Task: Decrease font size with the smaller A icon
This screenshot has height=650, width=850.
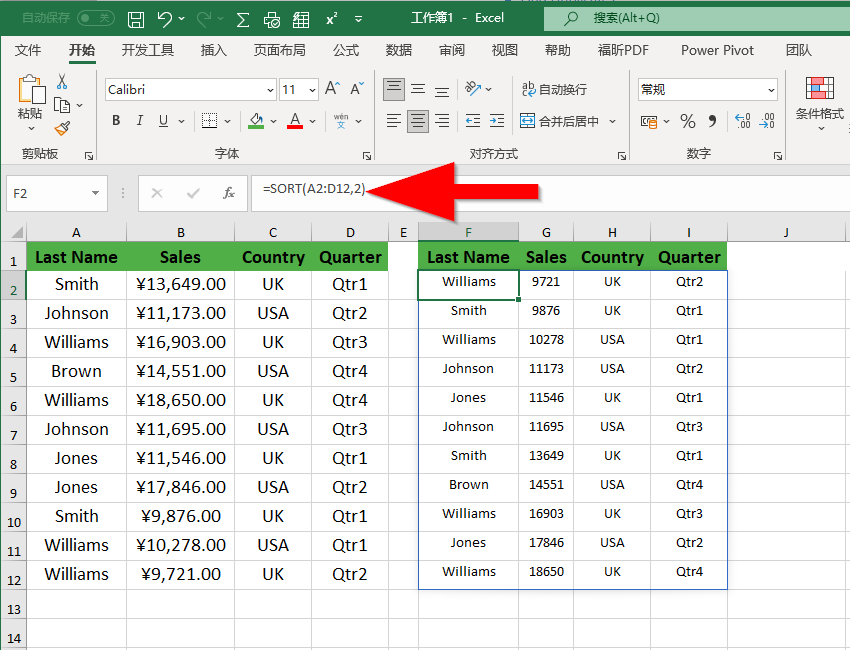Action: click(x=357, y=88)
